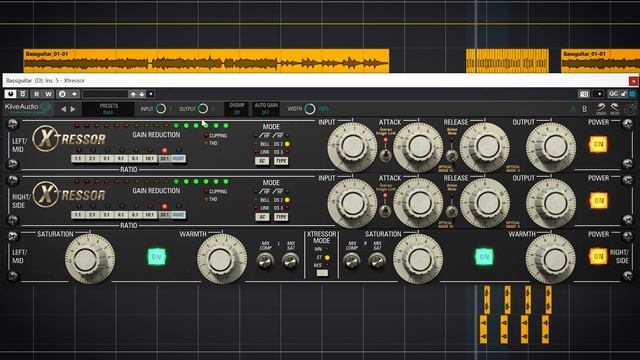This screenshot has height=360, width=640.
Task: Click DS 2 mode LED on Left/Mid unit
Action: click(x=287, y=144)
